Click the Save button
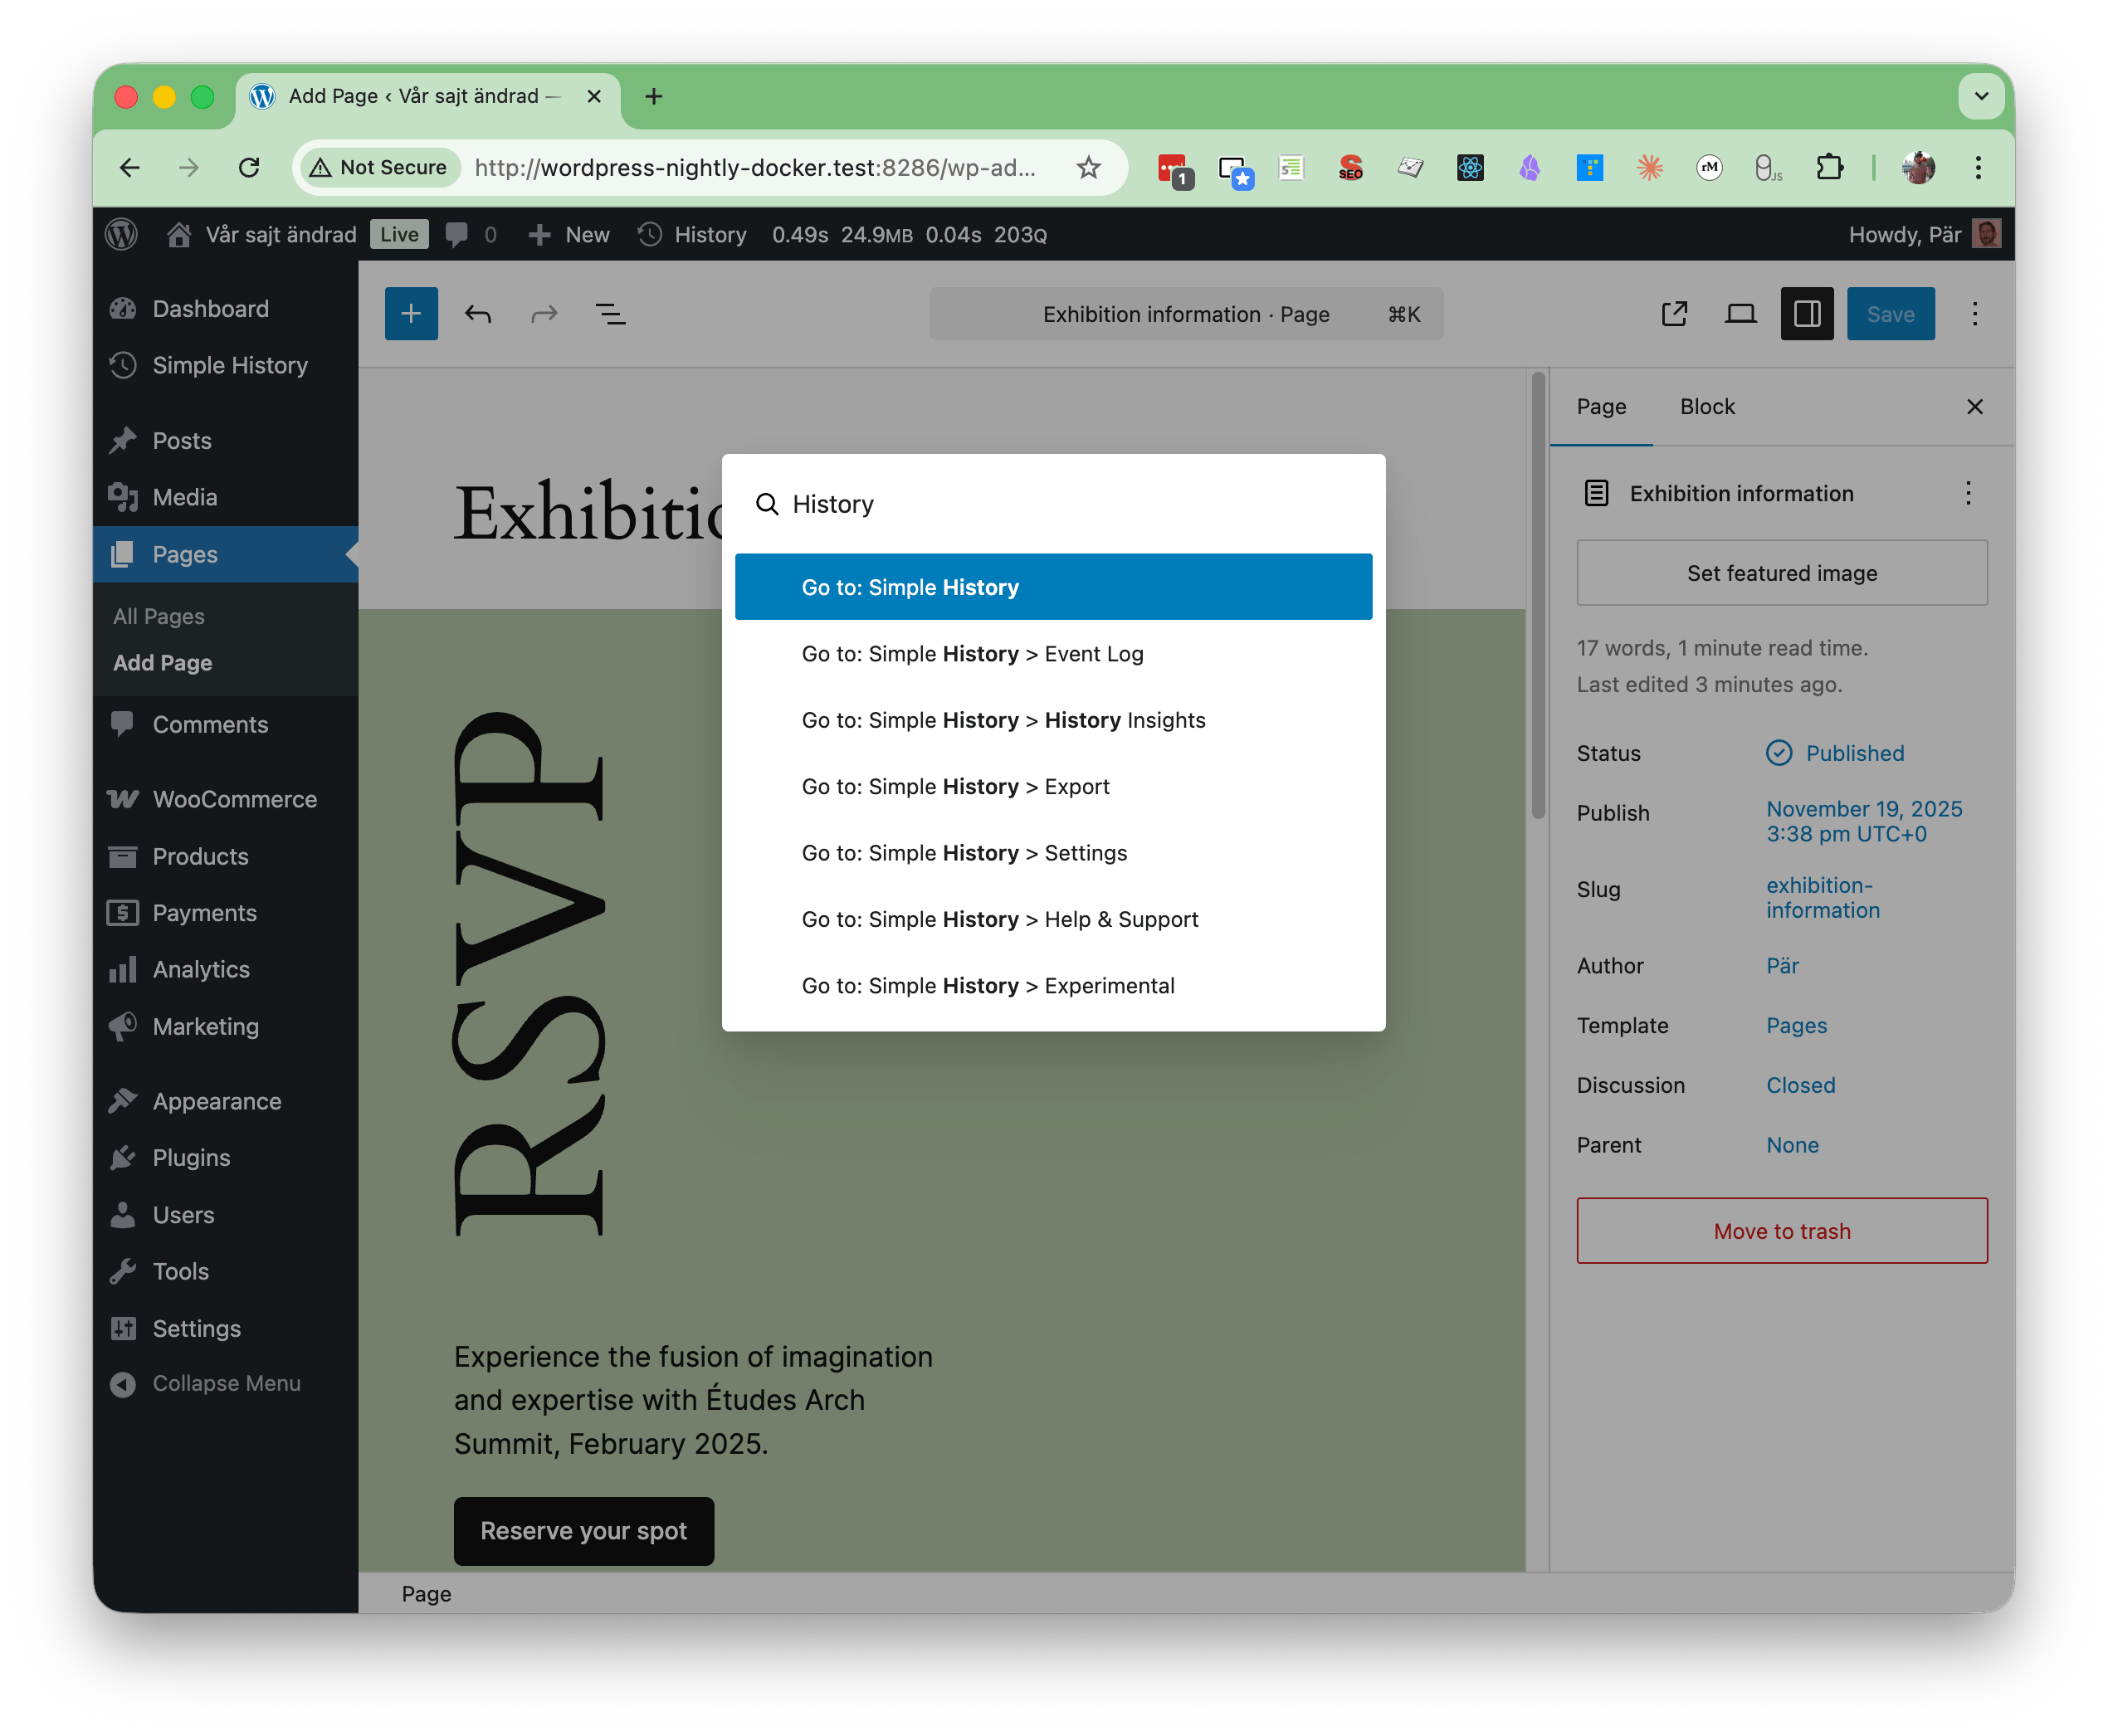The height and width of the screenshot is (1736, 2108). click(x=1890, y=313)
